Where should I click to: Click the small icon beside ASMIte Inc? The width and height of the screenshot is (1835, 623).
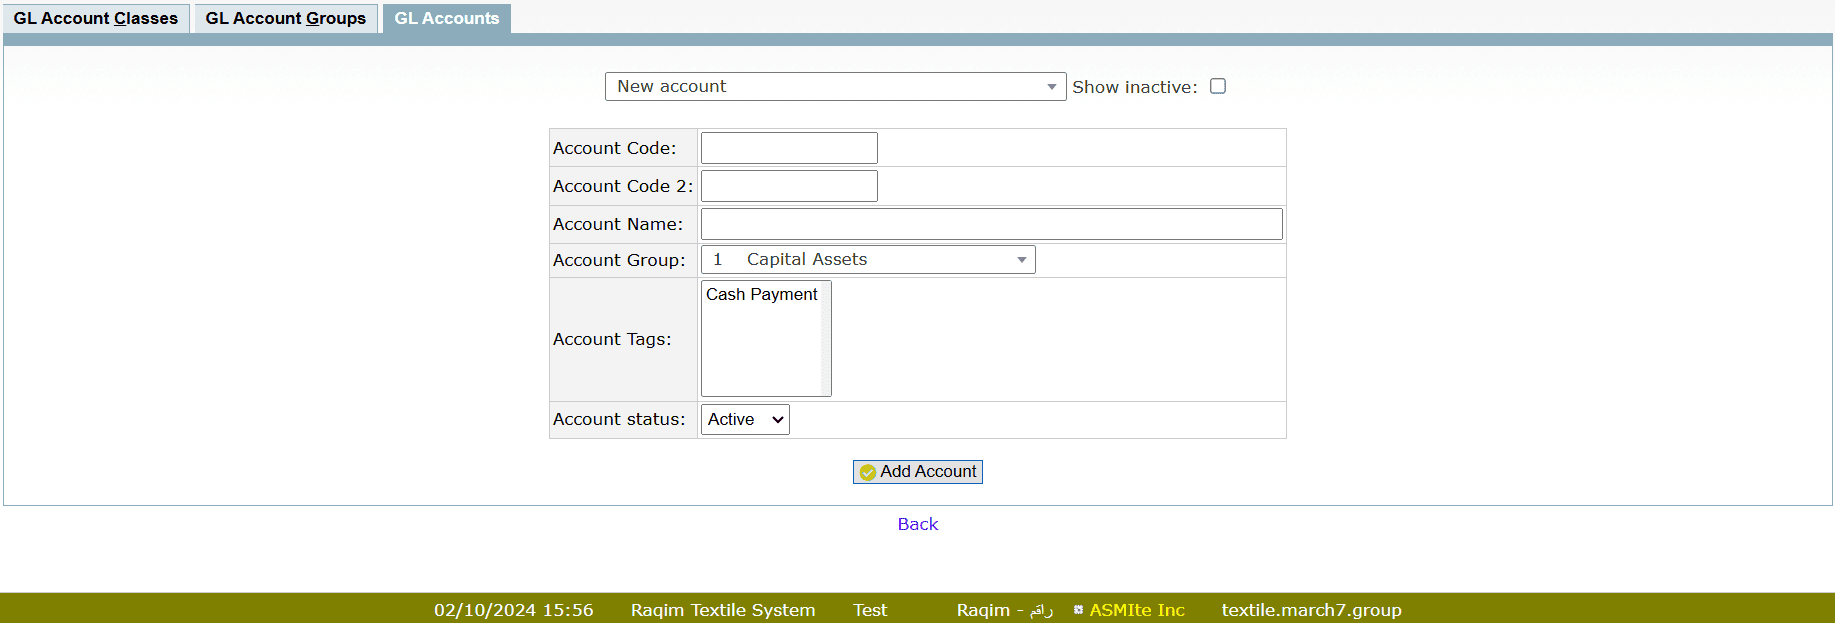[x=1078, y=610]
